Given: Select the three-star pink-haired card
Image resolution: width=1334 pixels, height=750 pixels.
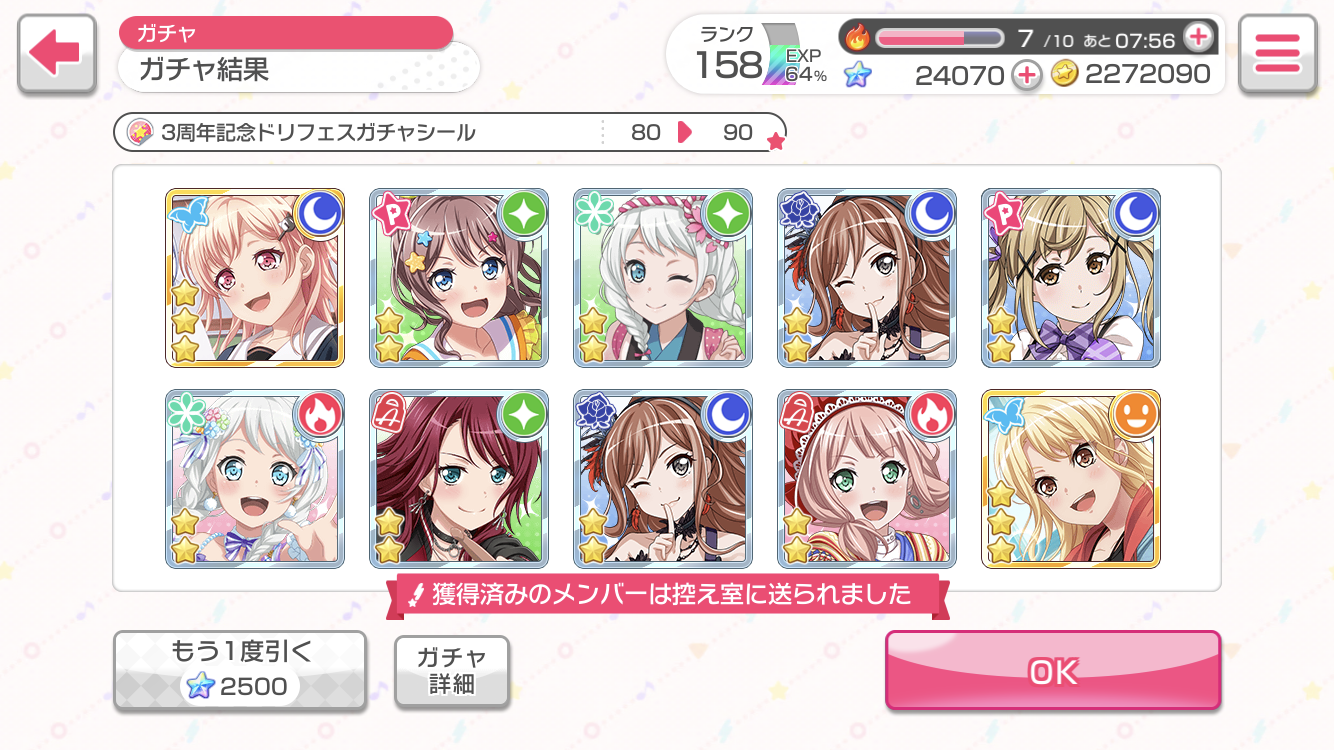Looking at the screenshot, I should (x=255, y=278).
